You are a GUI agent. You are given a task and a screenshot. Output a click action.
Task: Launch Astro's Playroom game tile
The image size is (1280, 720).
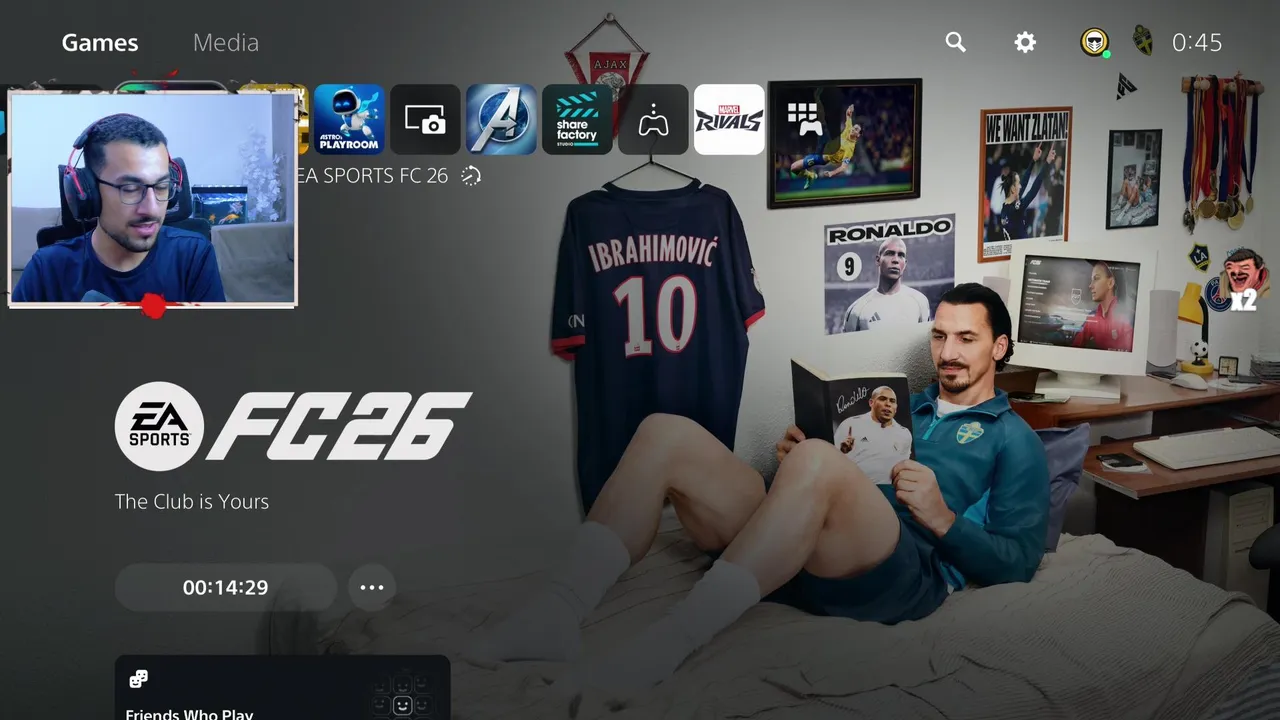point(349,119)
